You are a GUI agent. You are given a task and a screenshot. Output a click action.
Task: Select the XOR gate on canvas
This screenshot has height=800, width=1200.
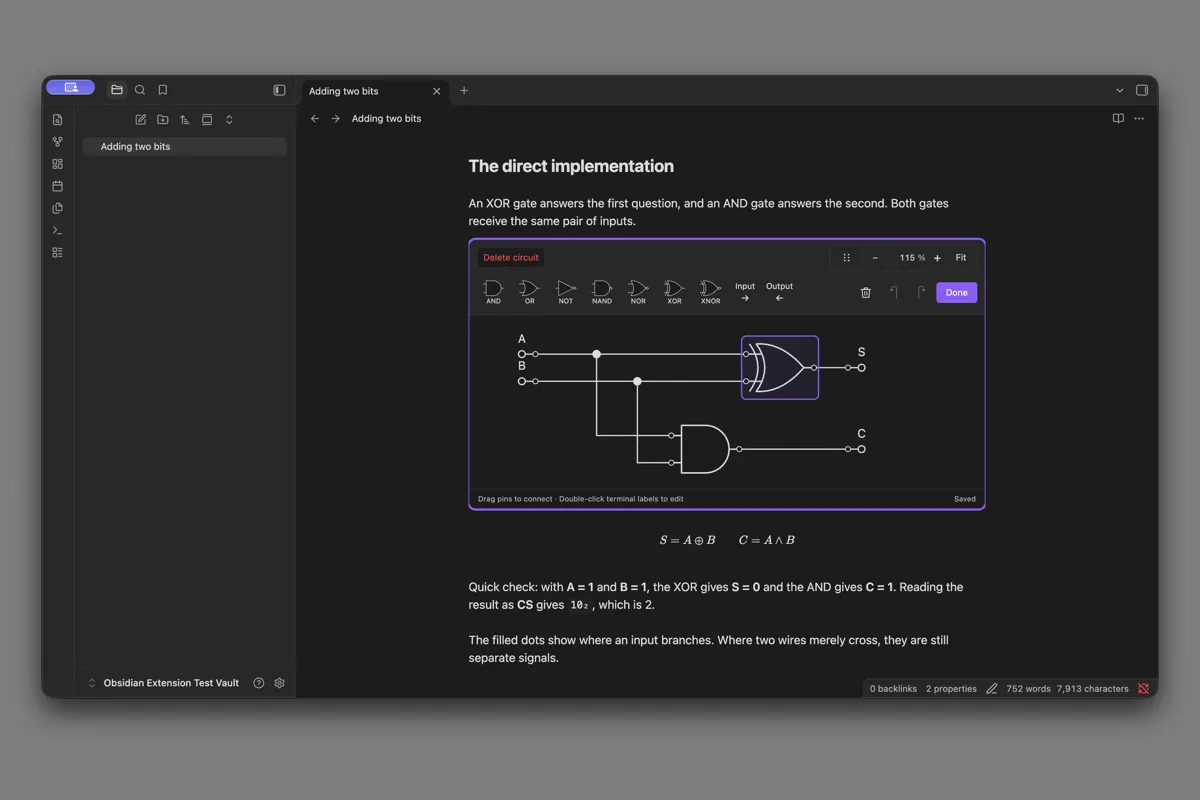[x=780, y=368]
